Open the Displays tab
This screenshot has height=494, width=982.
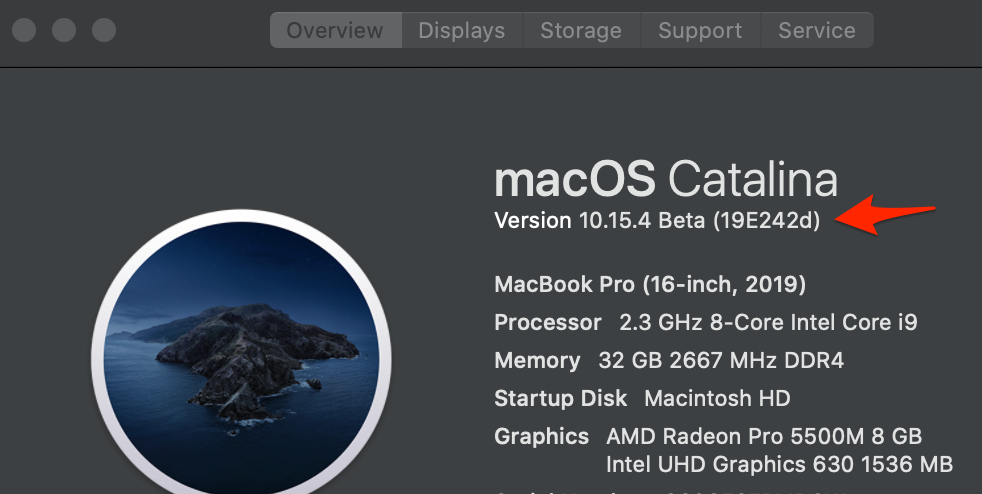tap(461, 30)
